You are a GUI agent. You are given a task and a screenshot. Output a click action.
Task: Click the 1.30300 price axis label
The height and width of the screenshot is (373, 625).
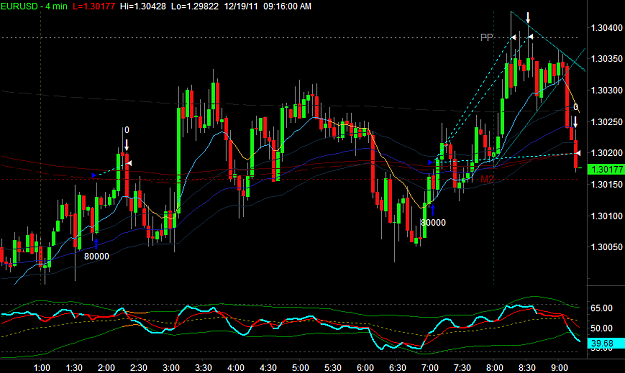click(x=607, y=90)
